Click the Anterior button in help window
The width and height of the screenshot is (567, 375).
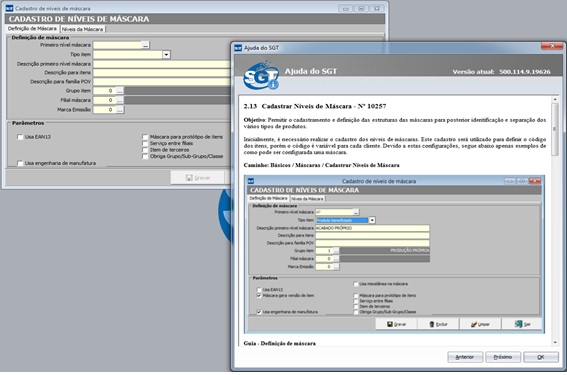pyautogui.click(x=465, y=357)
